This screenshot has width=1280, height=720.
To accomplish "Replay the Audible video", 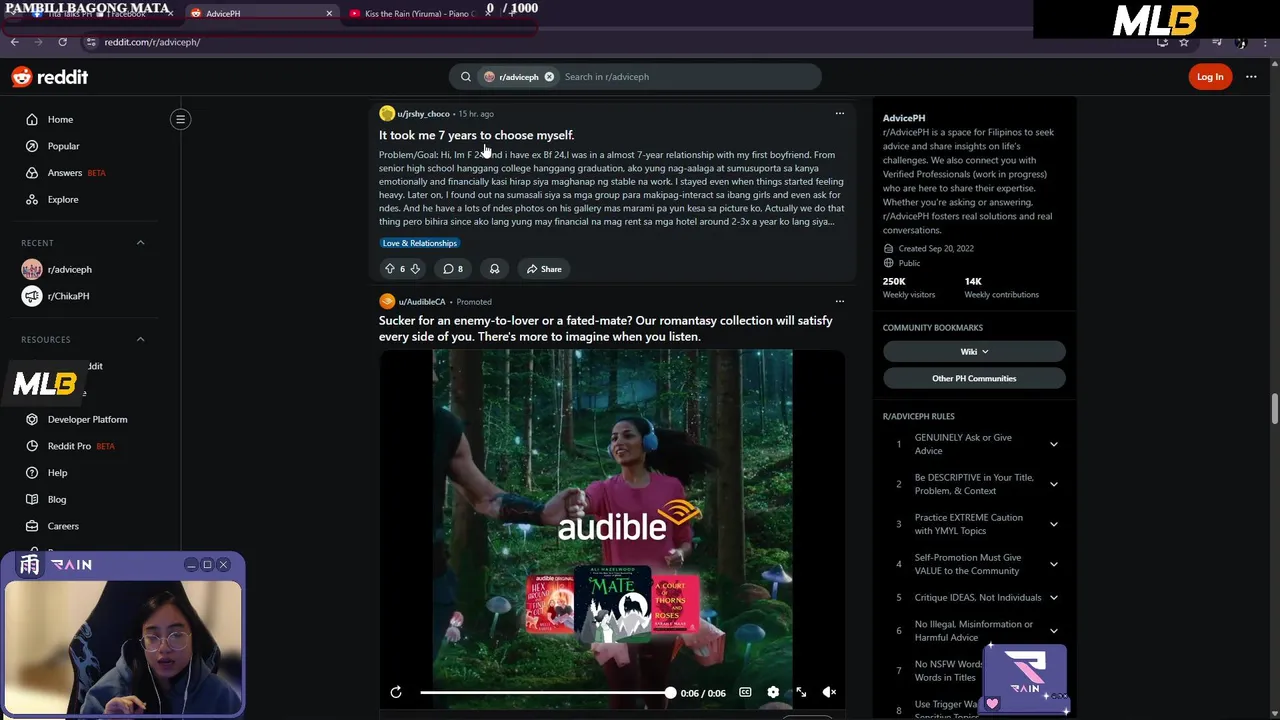I will pos(396,692).
